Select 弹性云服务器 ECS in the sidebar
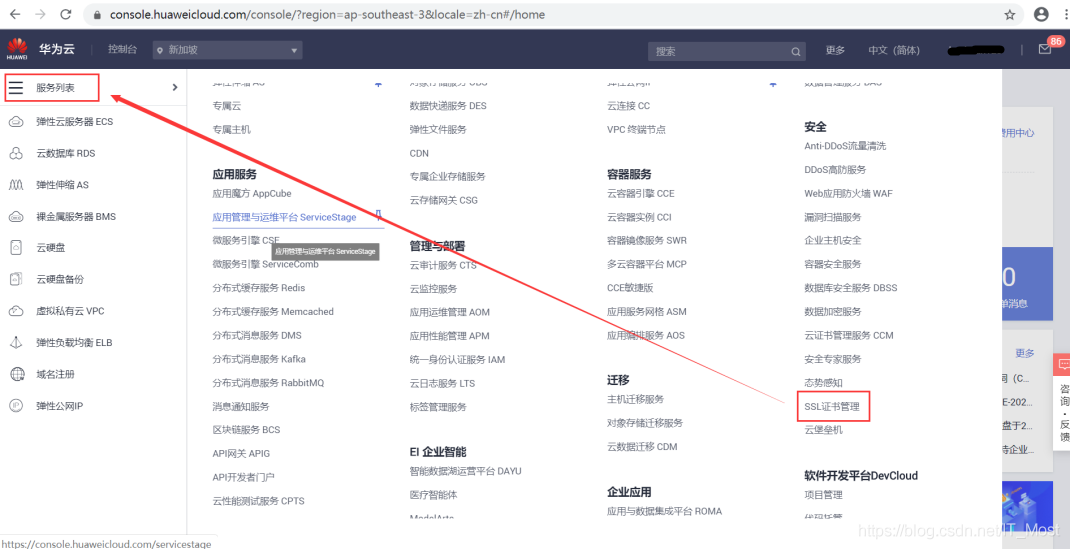This screenshot has height=549, width=1070. [75, 122]
